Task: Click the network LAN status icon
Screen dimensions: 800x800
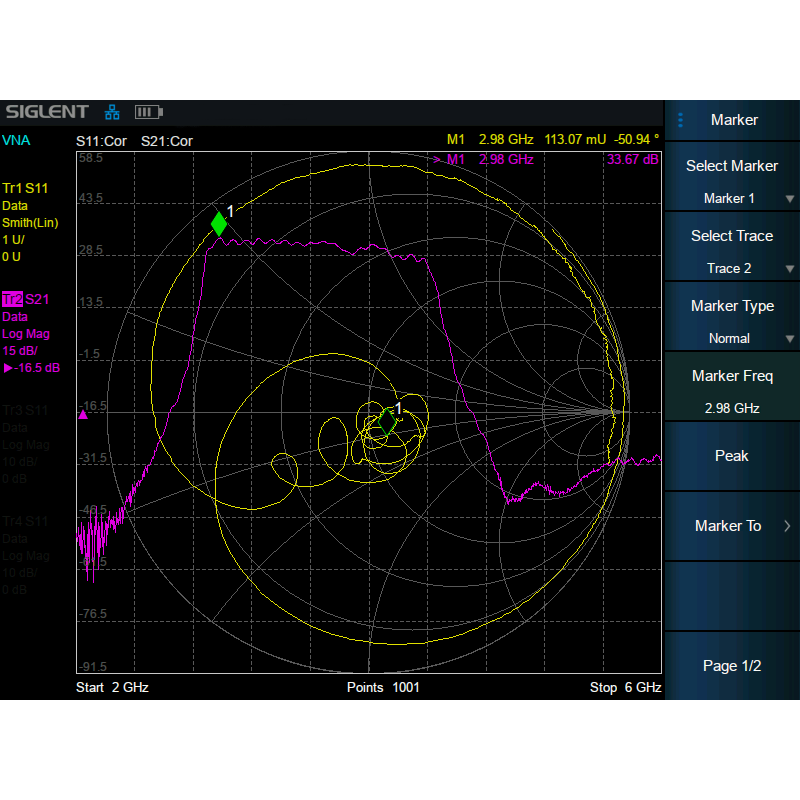Action: tap(112, 112)
